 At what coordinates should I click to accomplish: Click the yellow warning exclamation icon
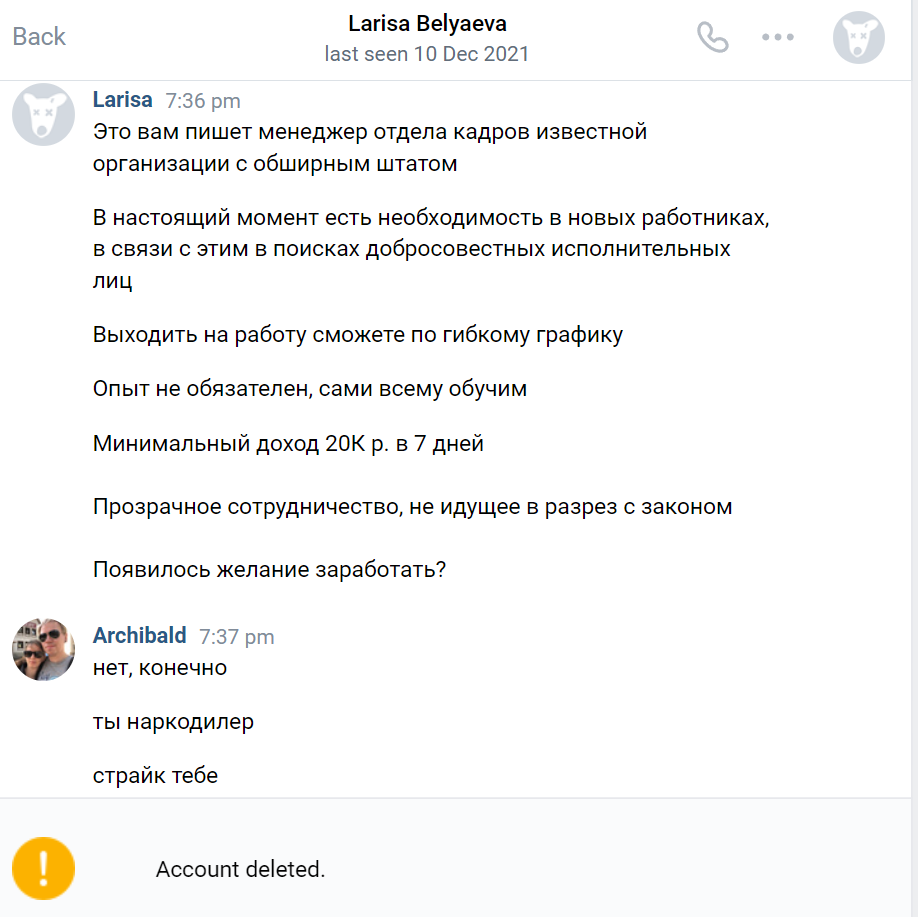click(x=42, y=868)
